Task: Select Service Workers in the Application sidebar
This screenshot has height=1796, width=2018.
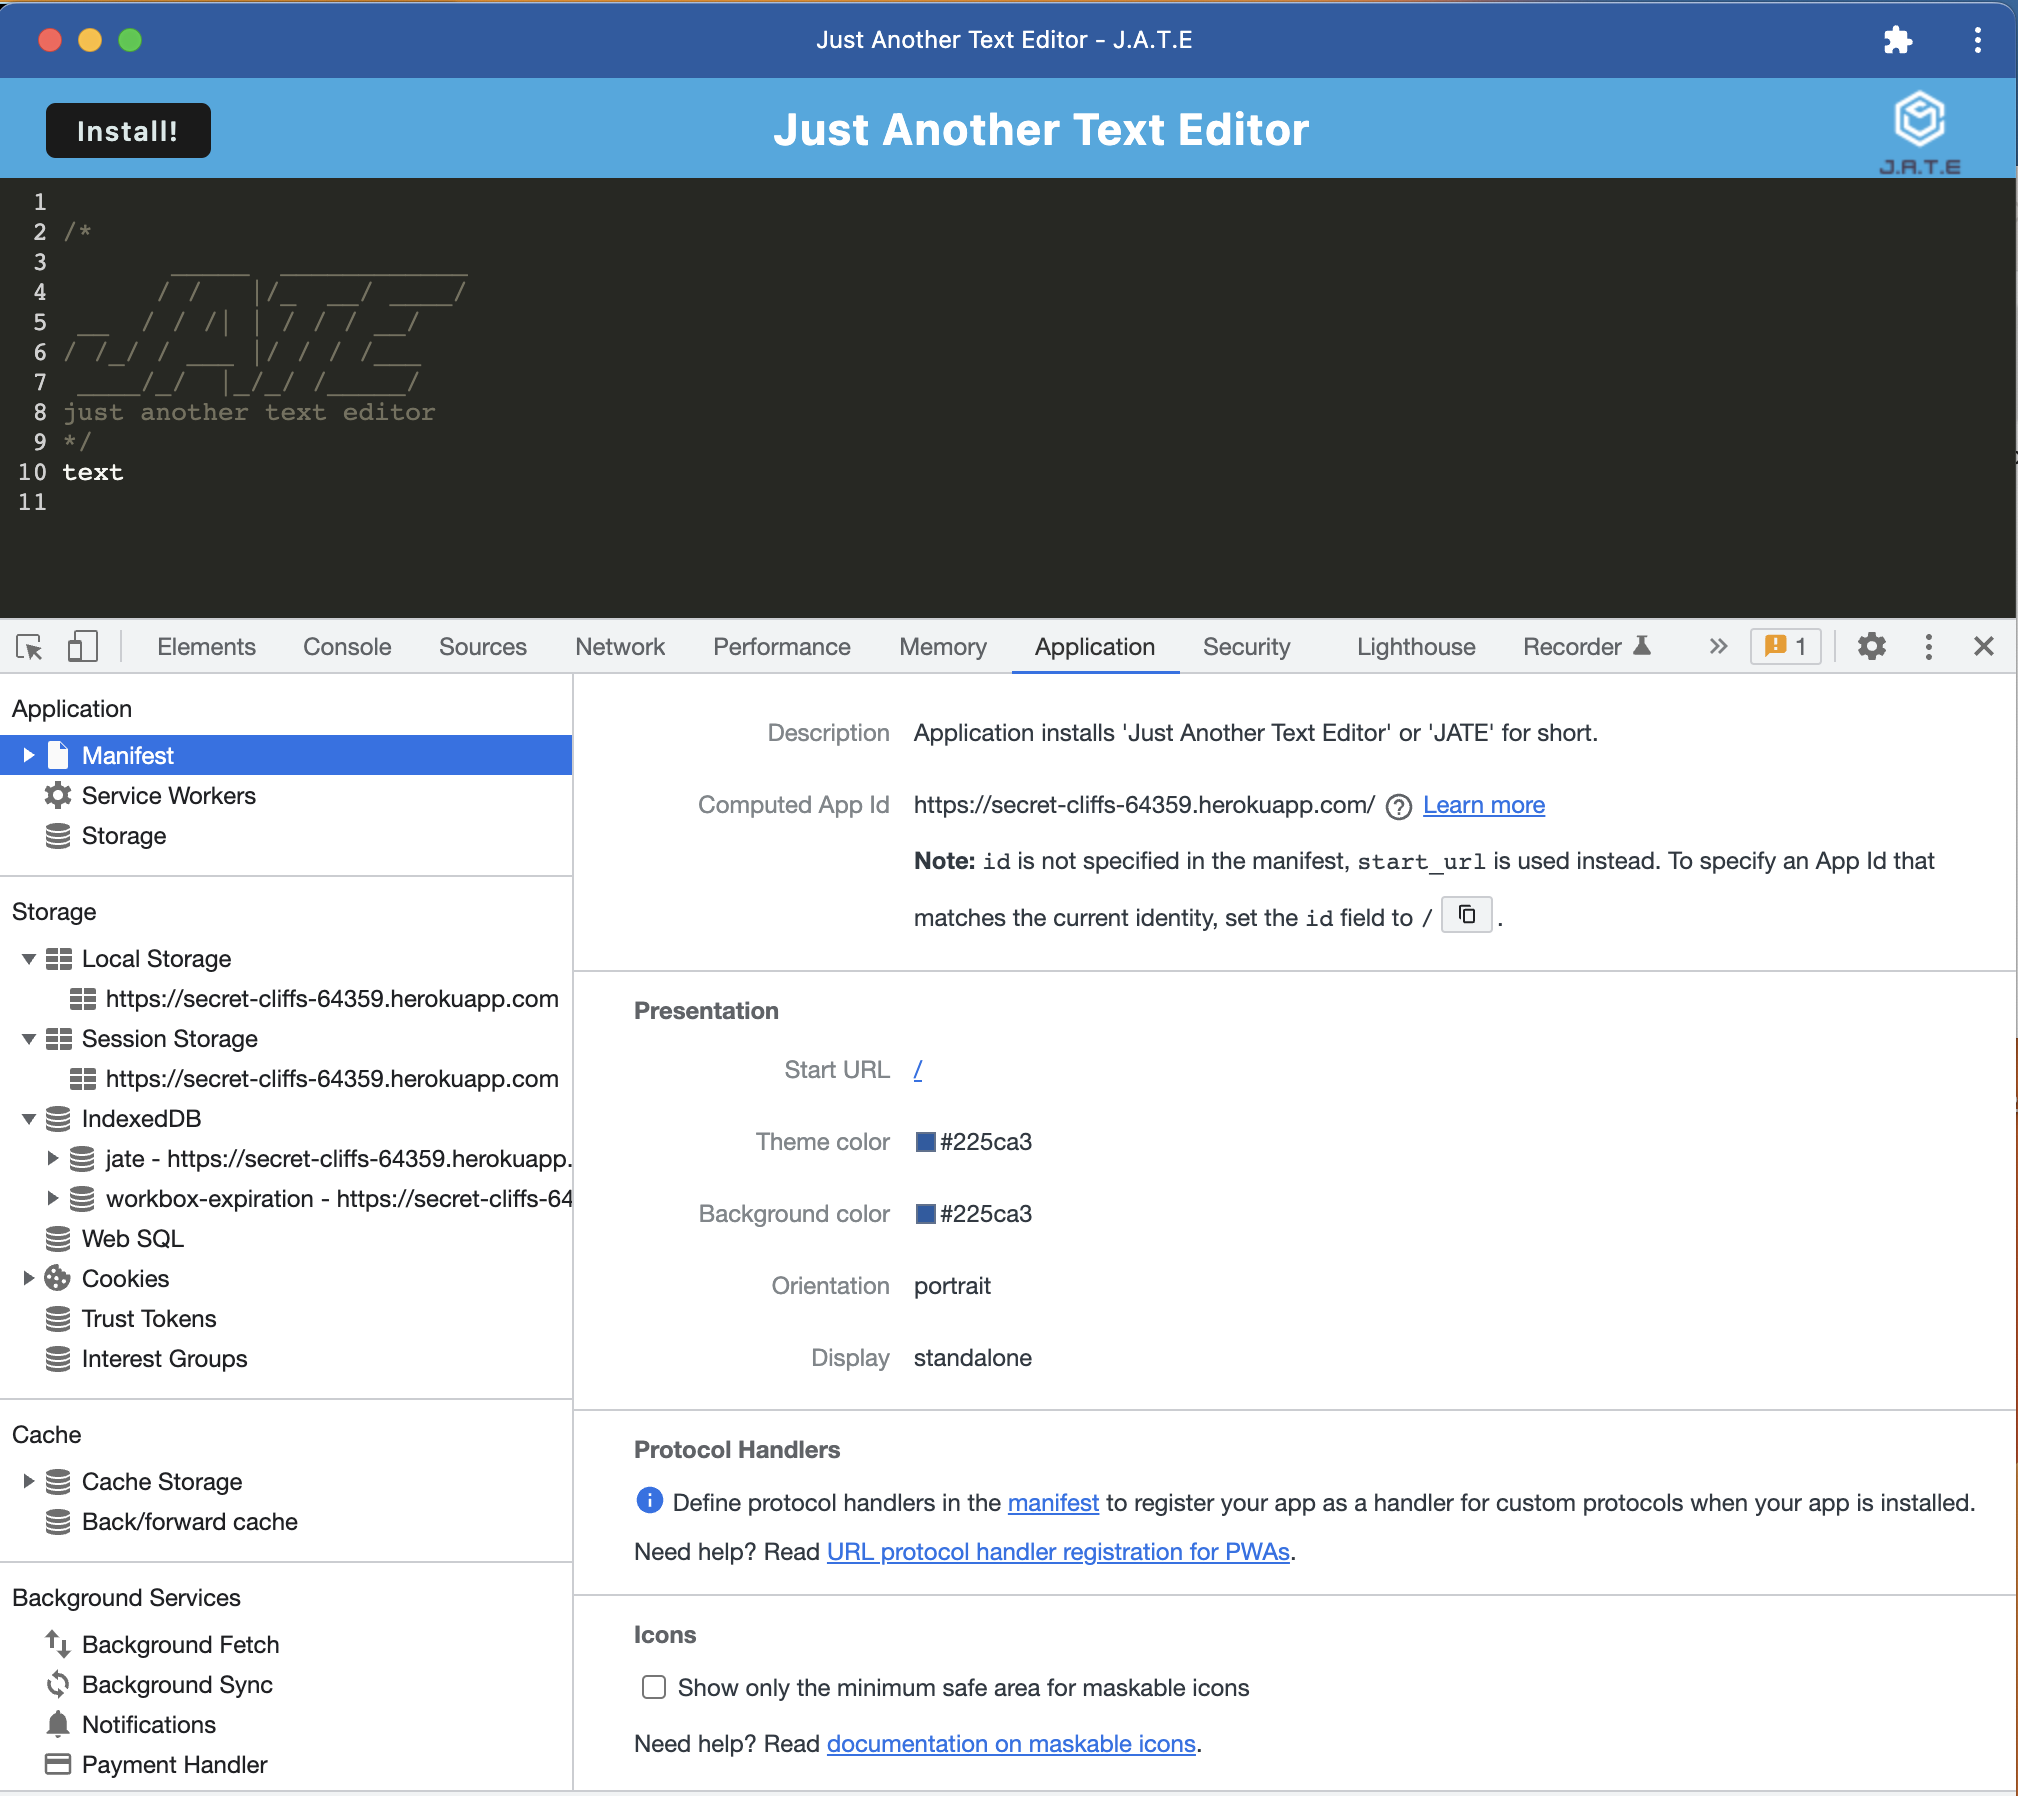Action: pos(169,795)
